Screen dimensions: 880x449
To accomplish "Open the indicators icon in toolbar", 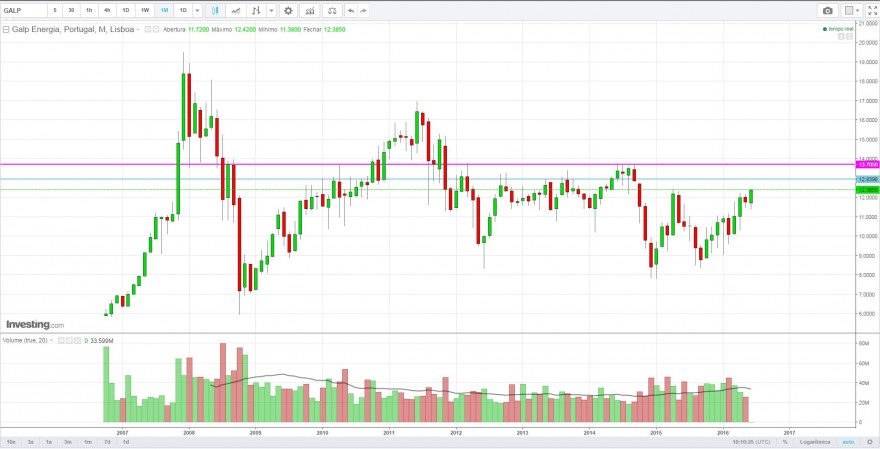I will 309,11.
